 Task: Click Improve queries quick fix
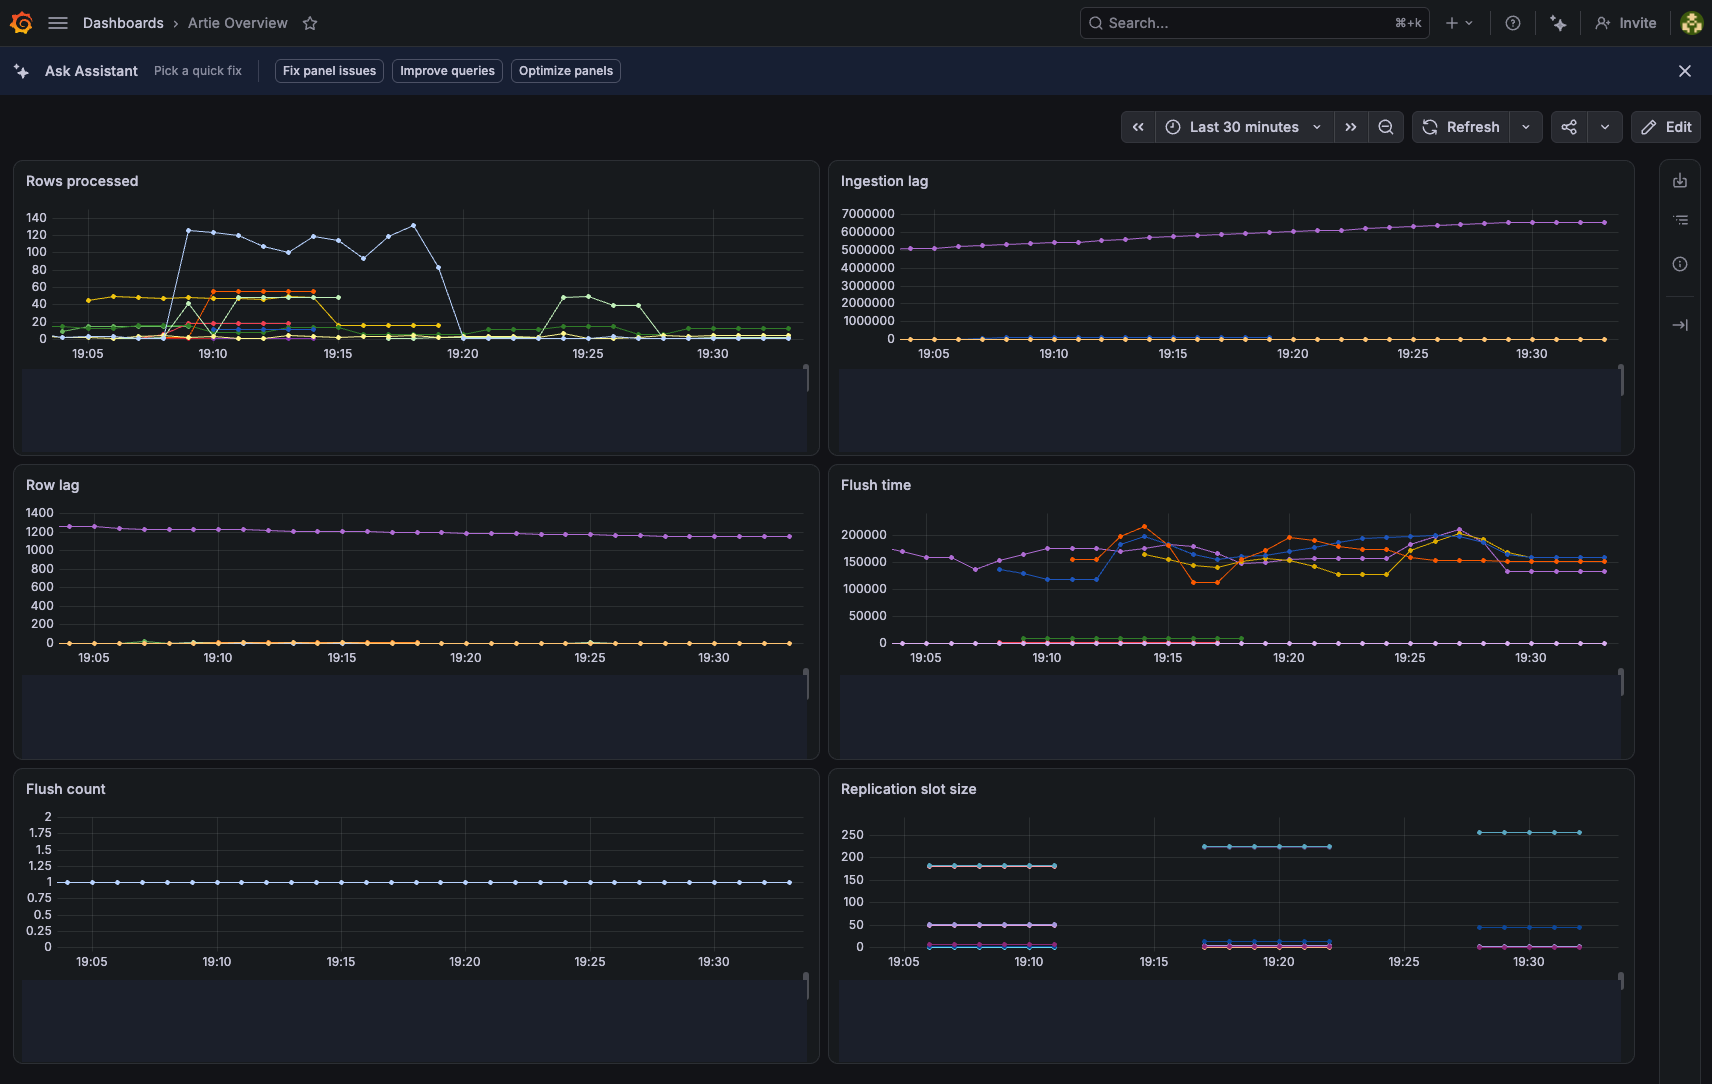[x=447, y=71]
